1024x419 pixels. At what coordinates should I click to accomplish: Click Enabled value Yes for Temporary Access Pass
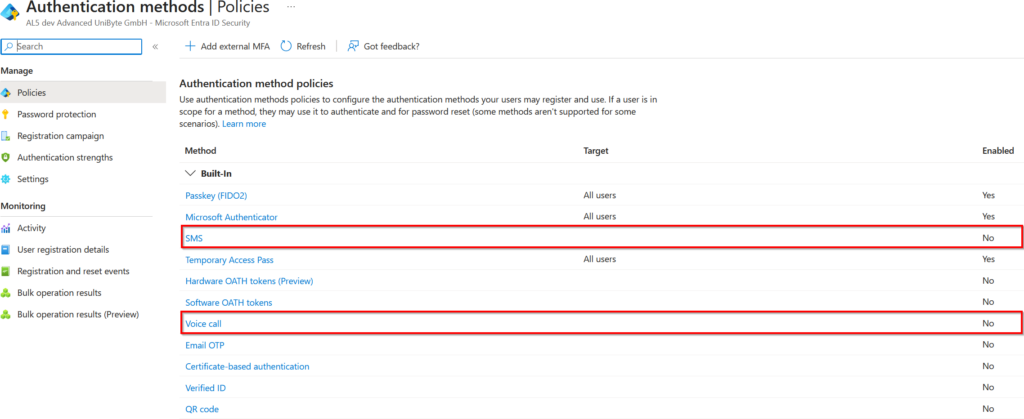click(x=989, y=260)
